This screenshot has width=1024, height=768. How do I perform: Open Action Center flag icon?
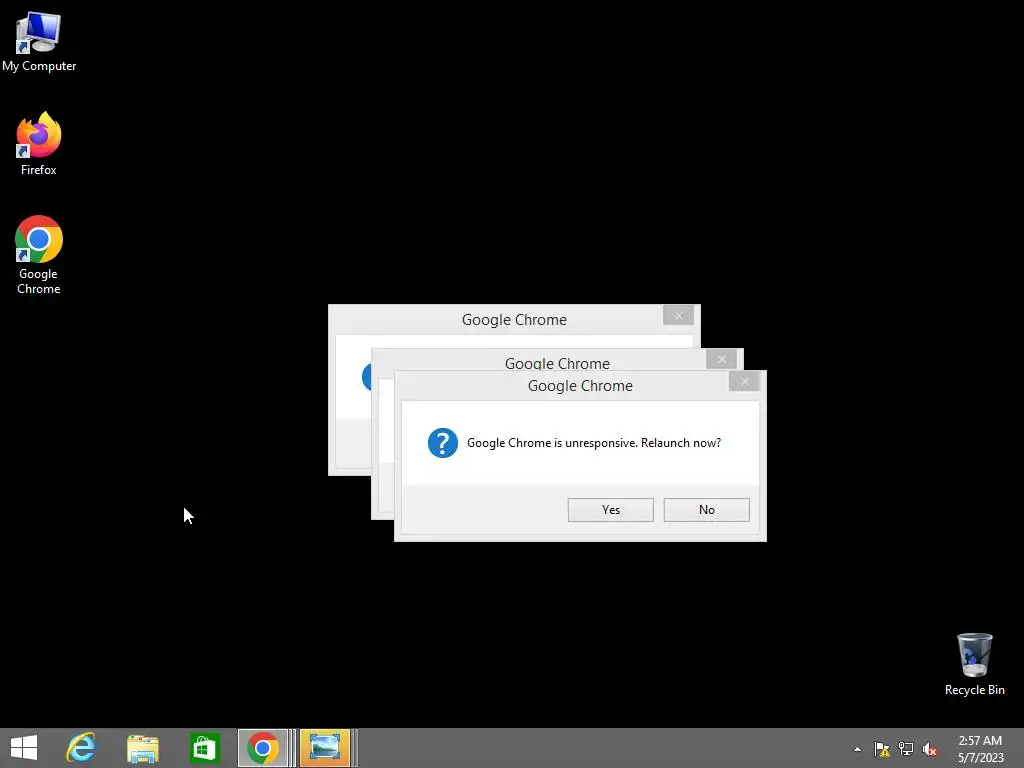[x=882, y=749]
